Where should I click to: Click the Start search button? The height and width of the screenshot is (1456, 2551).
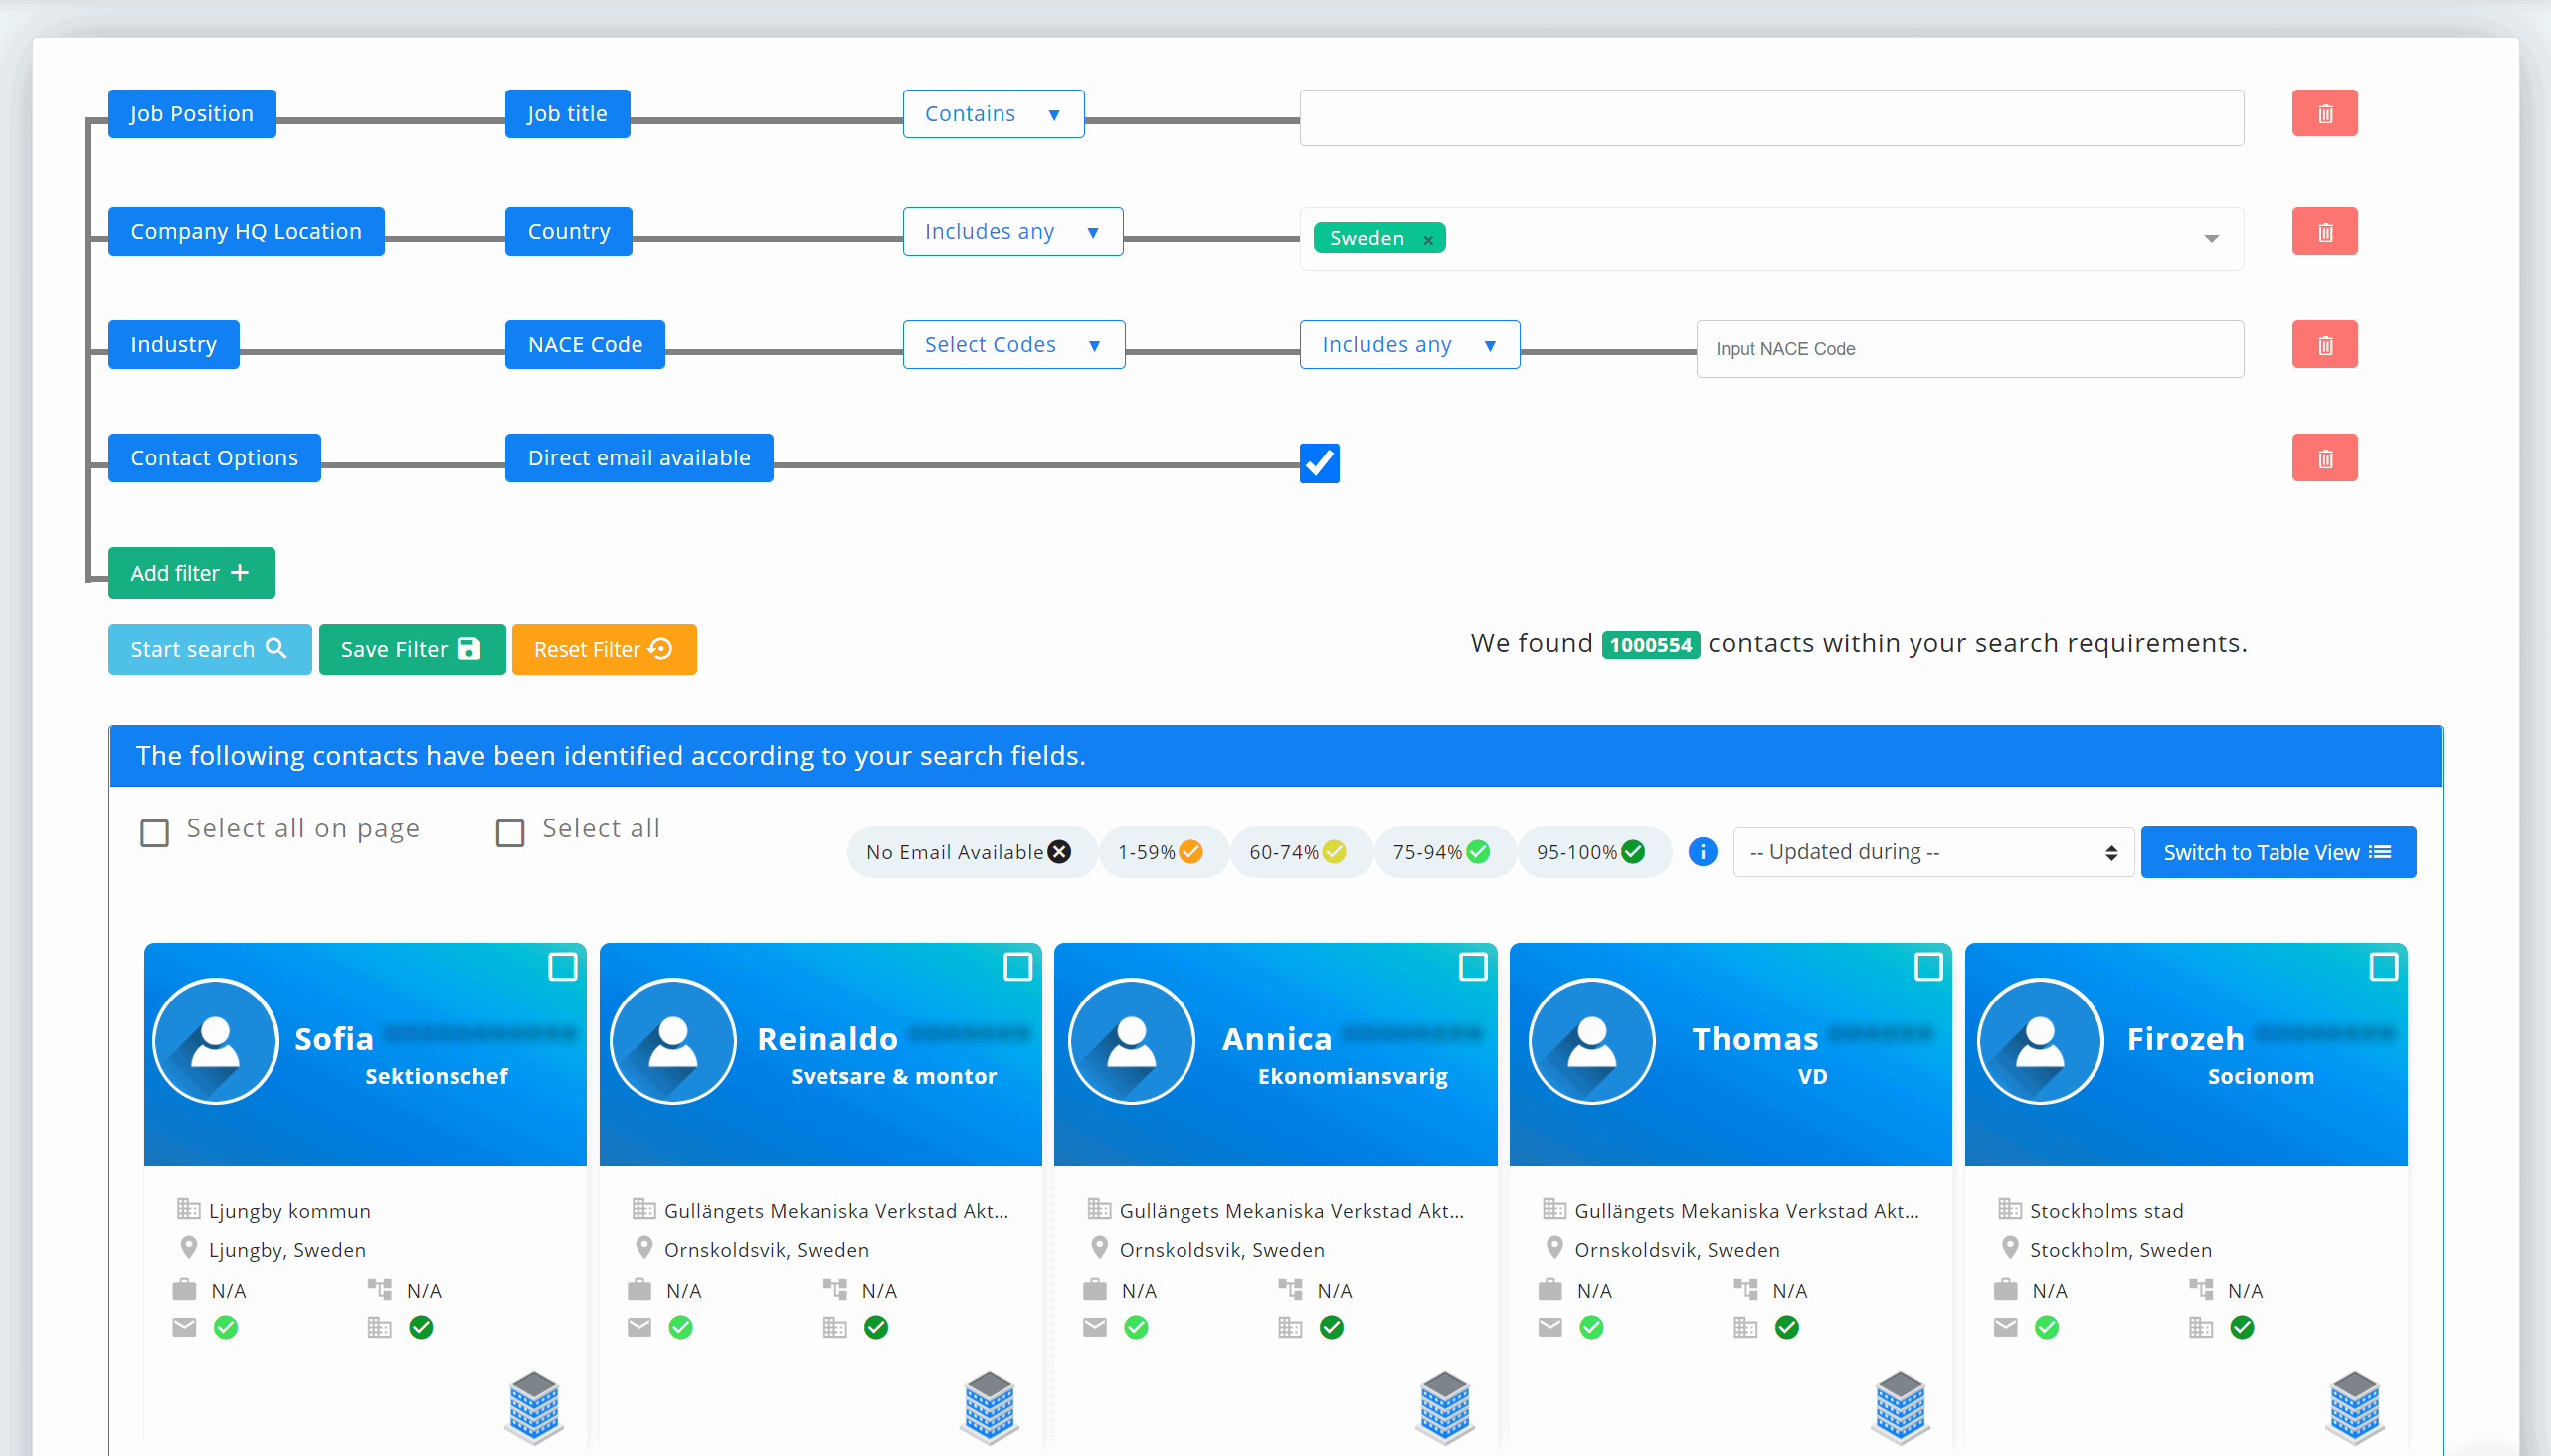pyautogui.click(x=209, y=650)
